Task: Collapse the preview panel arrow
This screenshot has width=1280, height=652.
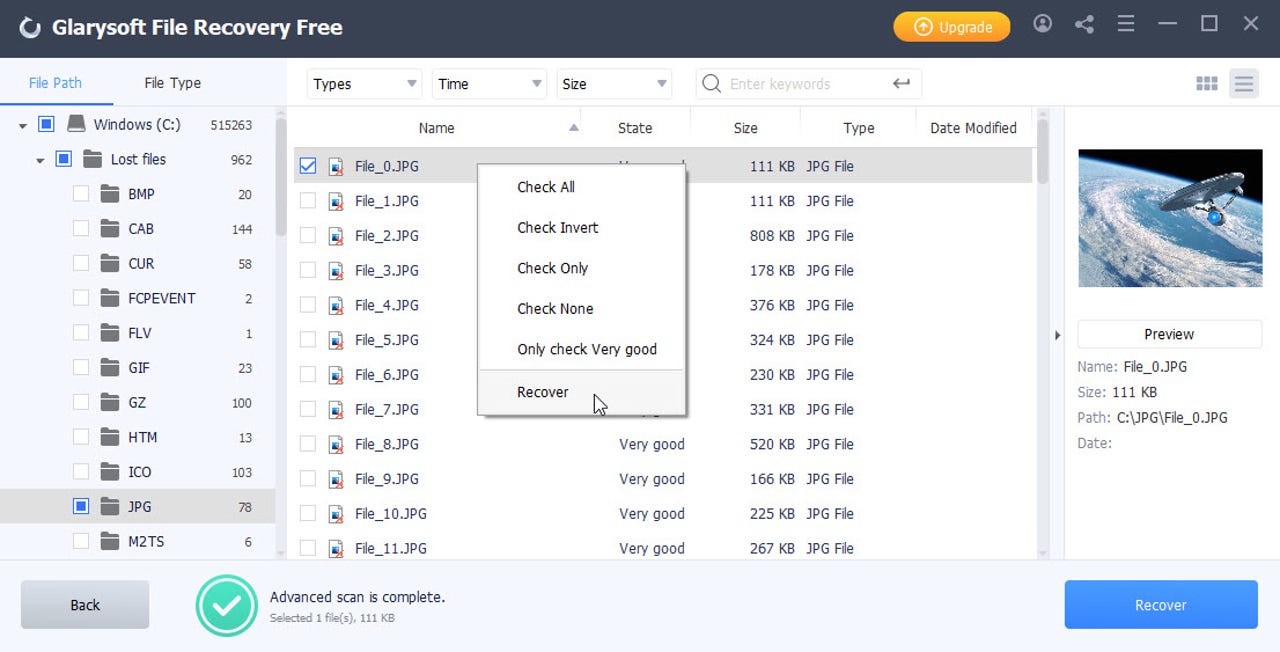Action: [1057, 335]
